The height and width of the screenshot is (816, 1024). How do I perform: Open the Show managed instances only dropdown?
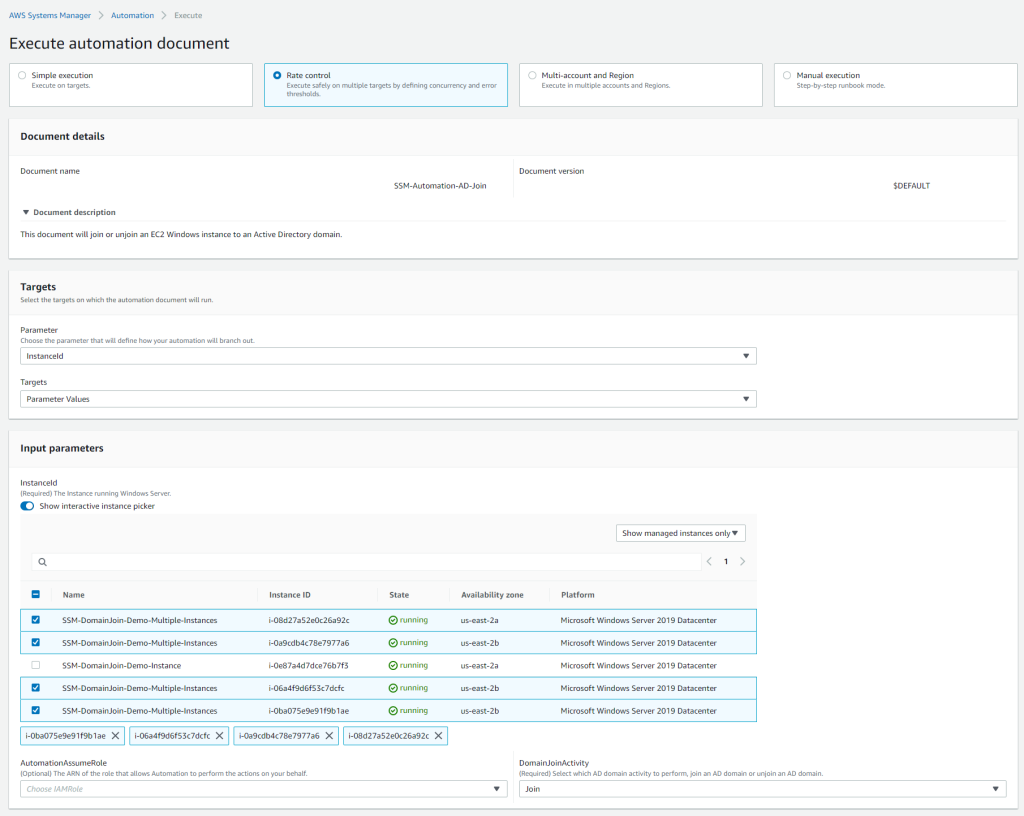(x=680, y=533)
